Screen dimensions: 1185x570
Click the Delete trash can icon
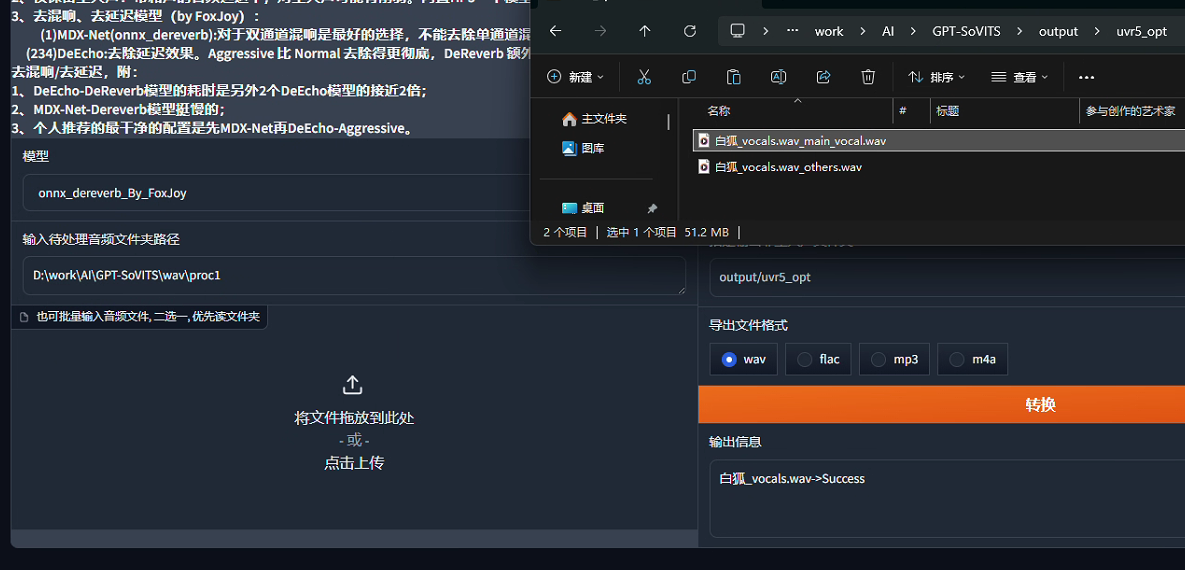868,77
